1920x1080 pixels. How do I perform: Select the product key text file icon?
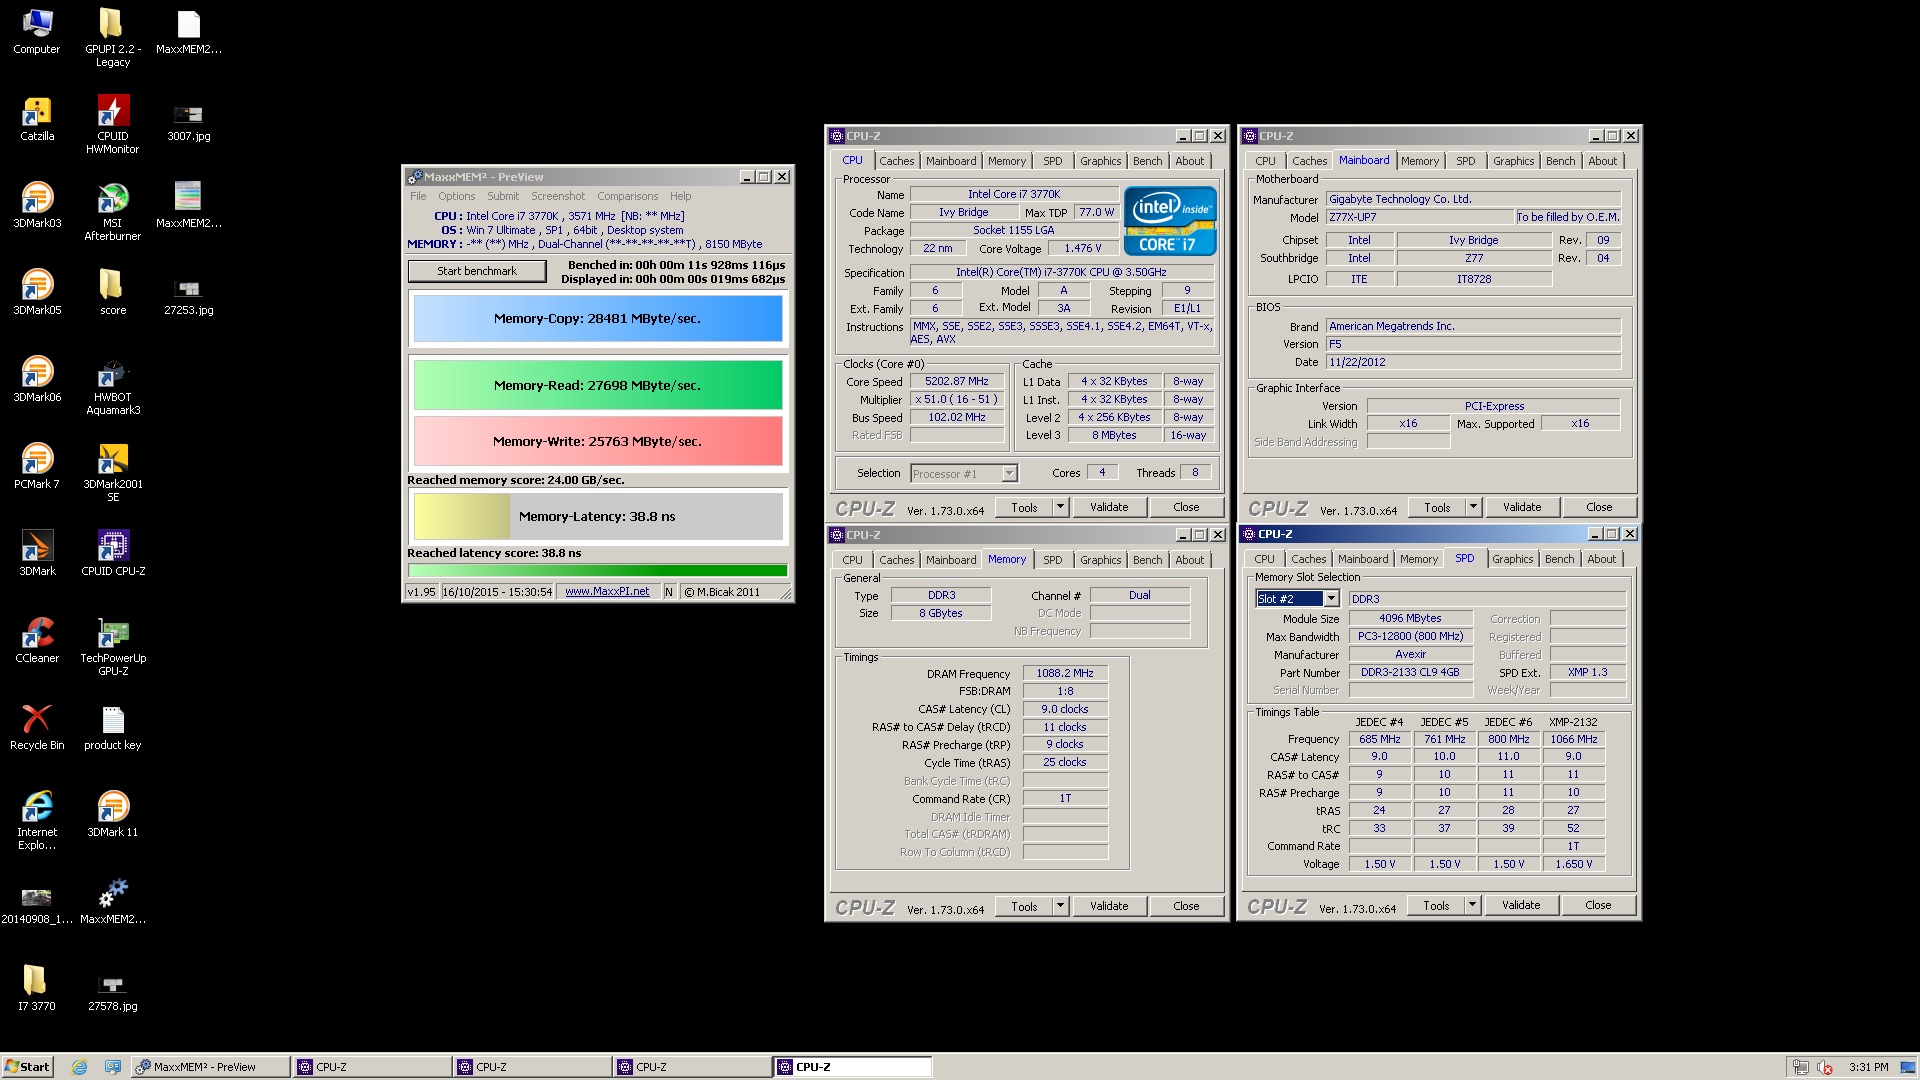(113, 727)
